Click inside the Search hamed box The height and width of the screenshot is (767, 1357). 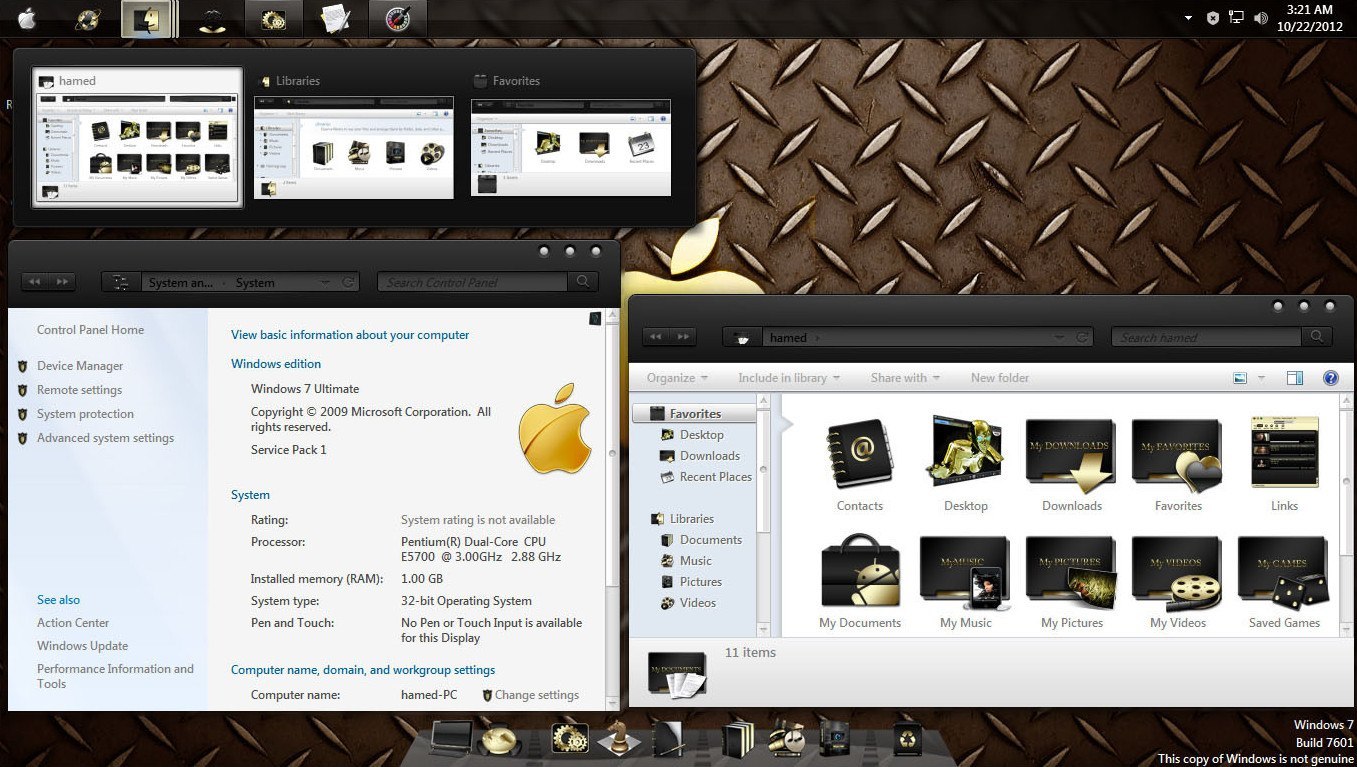pos(1205,337)
